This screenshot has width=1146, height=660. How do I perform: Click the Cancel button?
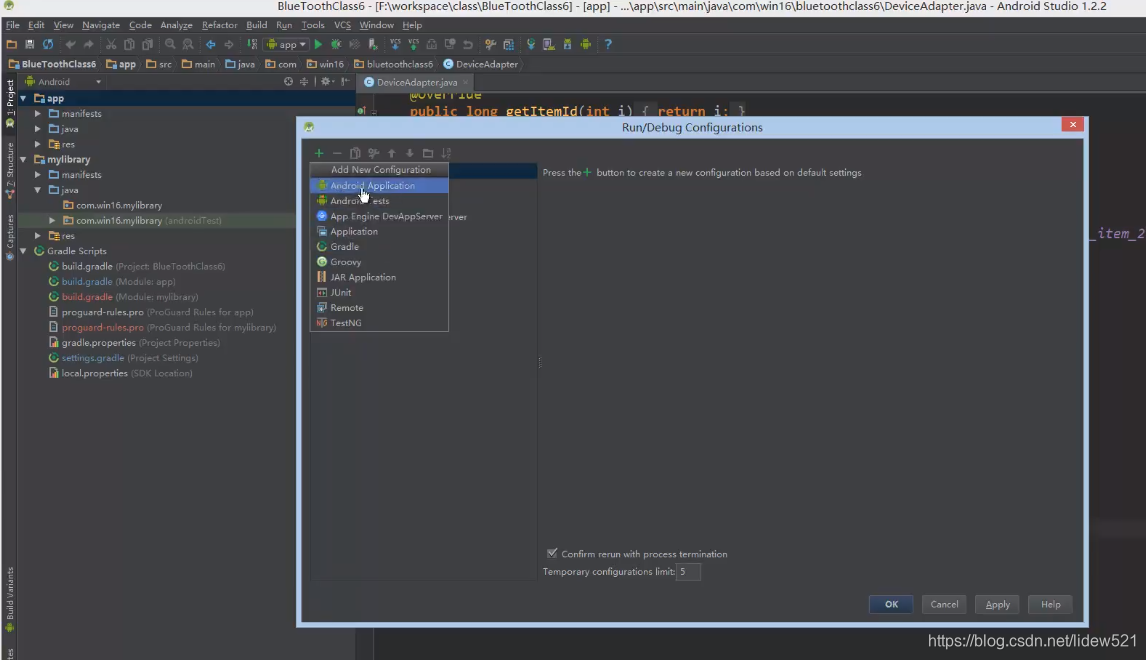point(944,604)
